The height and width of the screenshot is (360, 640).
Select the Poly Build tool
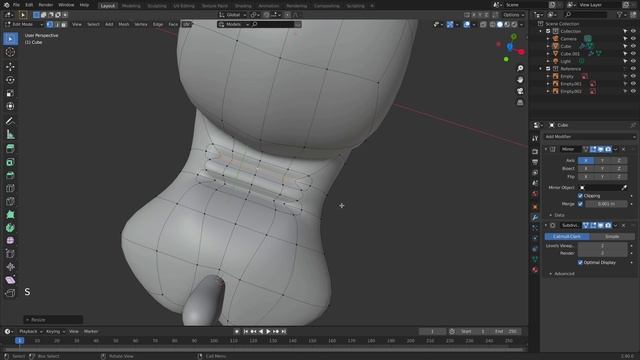point(10,215)
